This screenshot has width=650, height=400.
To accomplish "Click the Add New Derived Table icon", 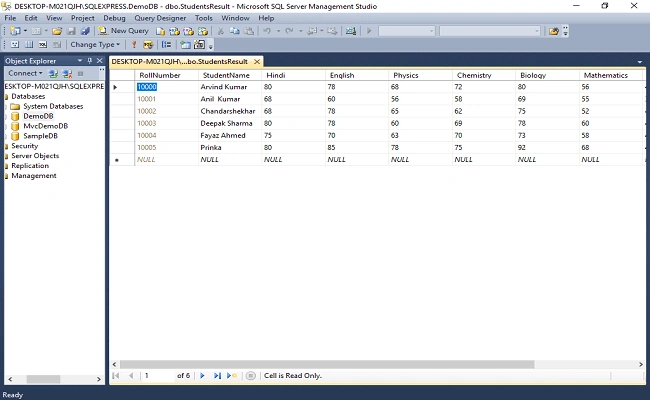I will click(199, 44).
